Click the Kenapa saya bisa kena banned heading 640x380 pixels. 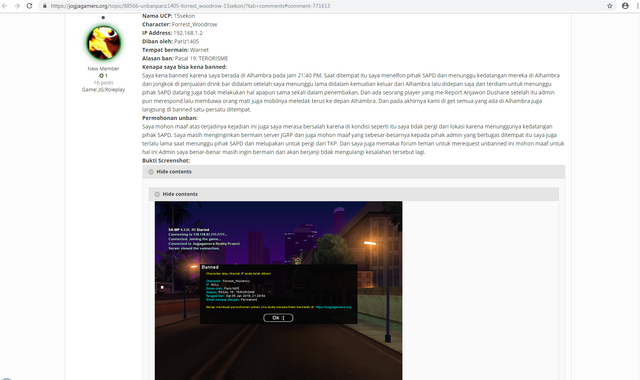184,67
